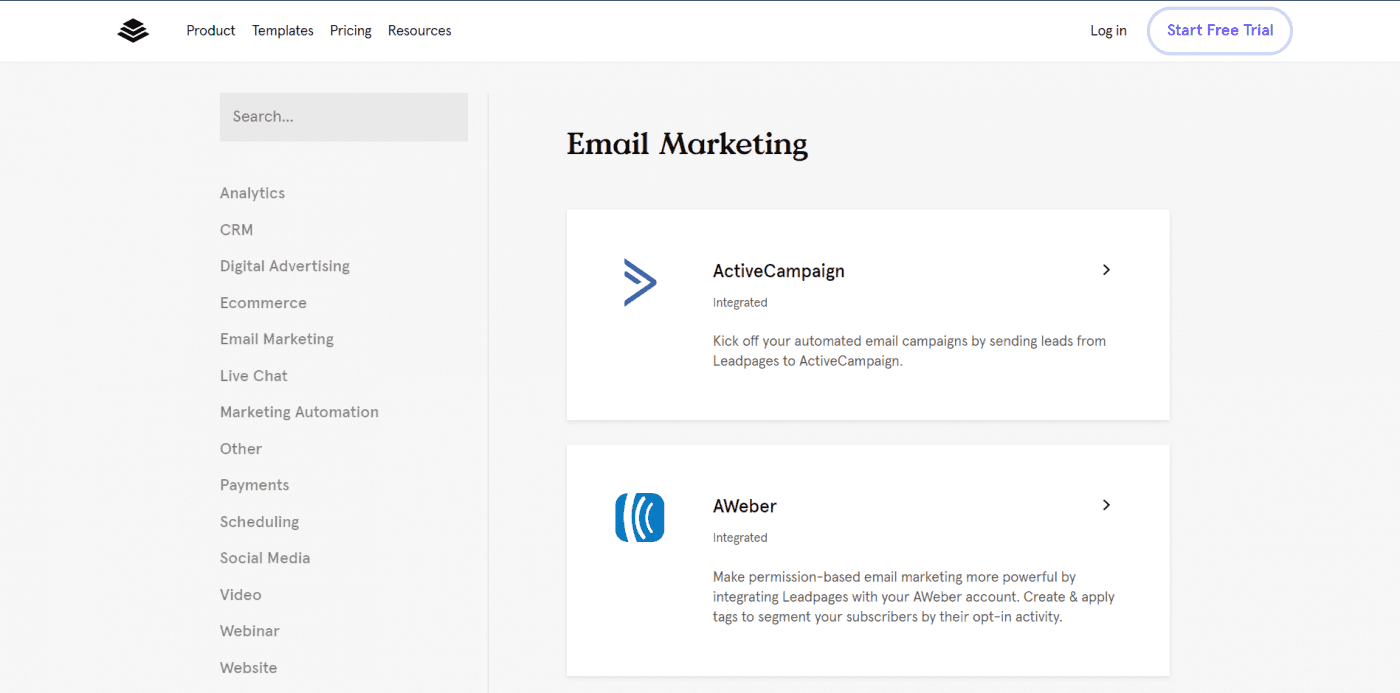The height and width of the screenshot is (693, 1400).
Task: Open the Resources menu
Action: point(420,31)
